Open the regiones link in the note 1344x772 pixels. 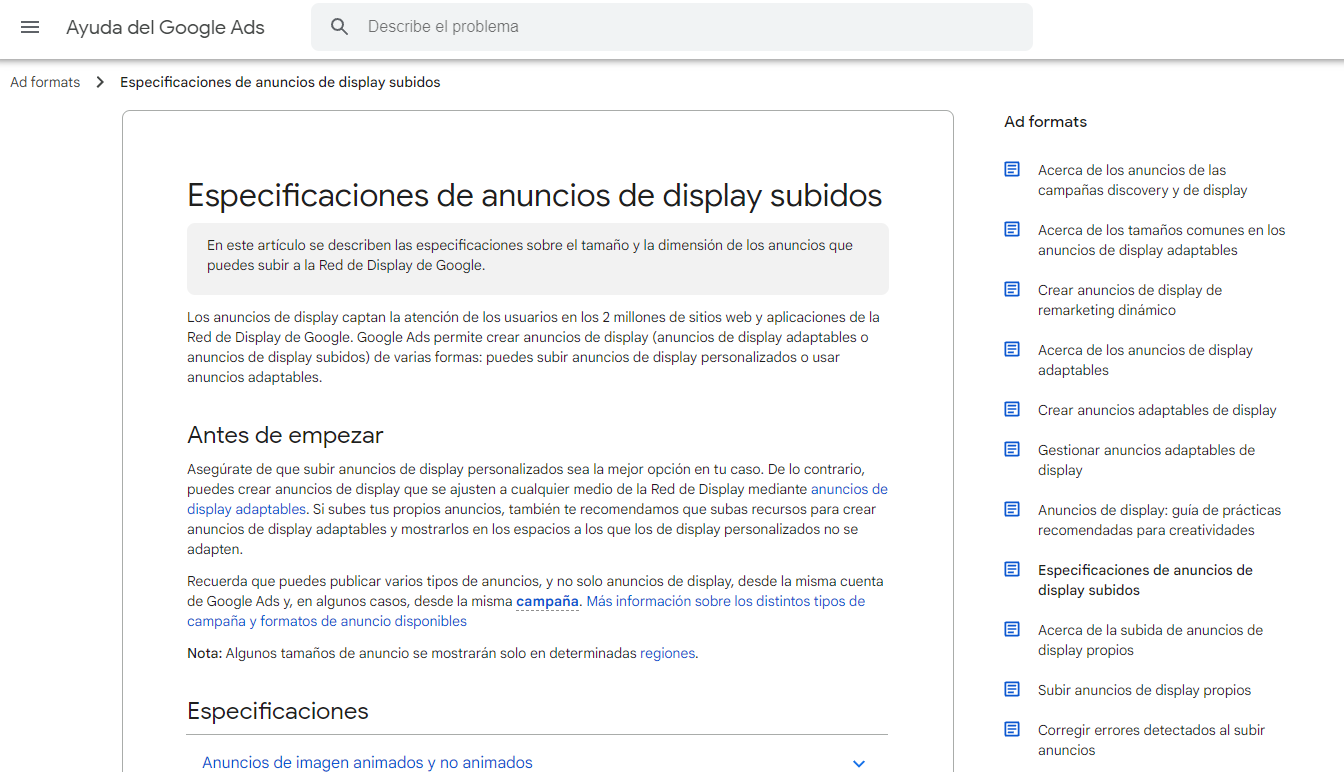667,653
